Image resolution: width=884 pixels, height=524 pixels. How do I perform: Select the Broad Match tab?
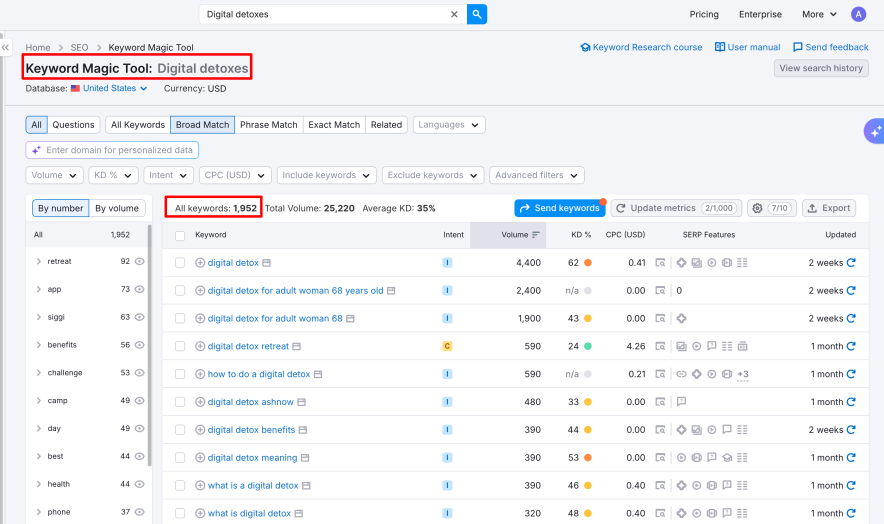(202, 125)
